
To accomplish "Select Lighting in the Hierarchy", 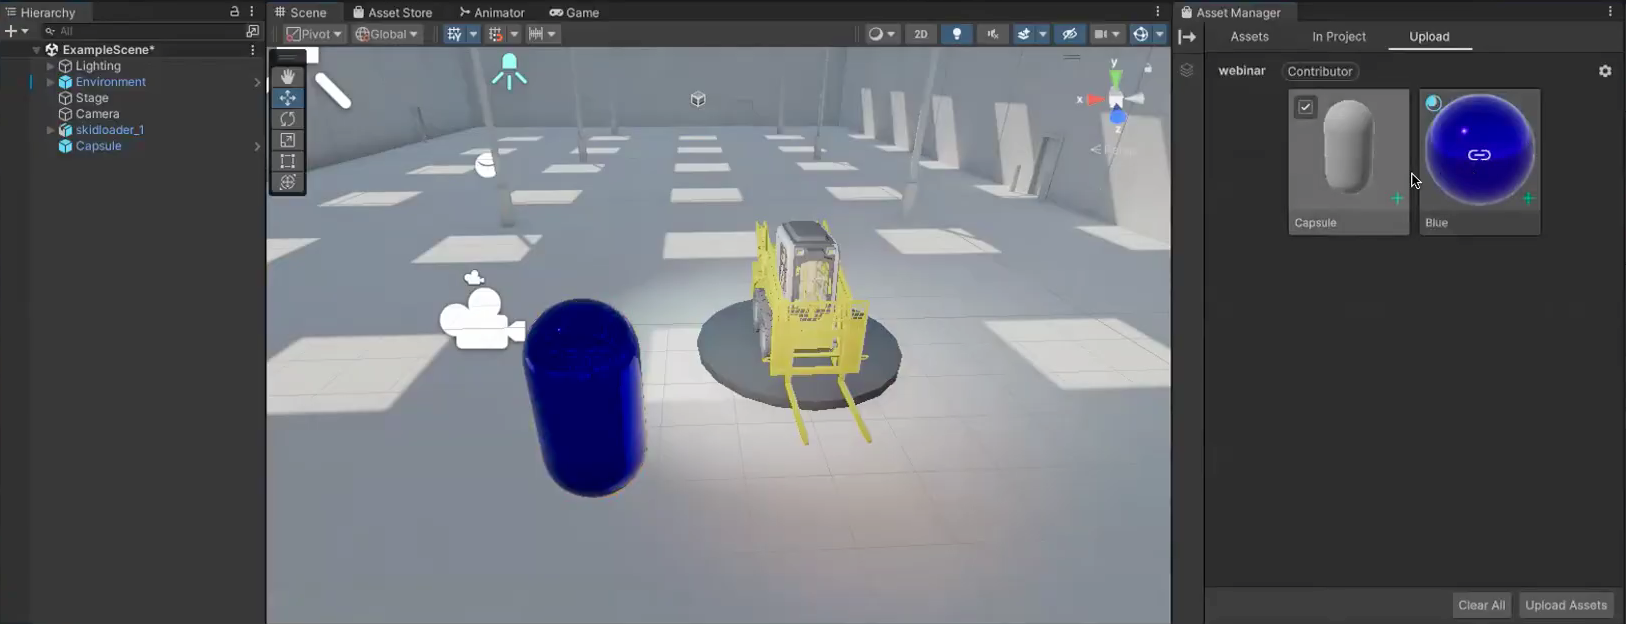I will tap(98, 66).
